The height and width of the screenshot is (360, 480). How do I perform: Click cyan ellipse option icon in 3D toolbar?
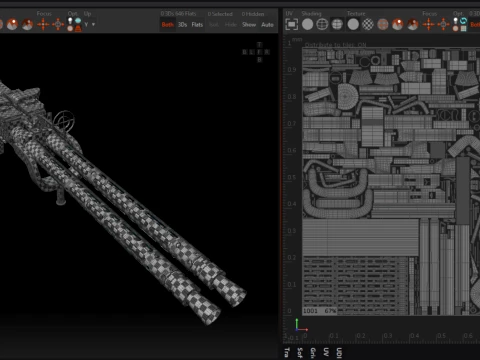(x=78, y=21)
